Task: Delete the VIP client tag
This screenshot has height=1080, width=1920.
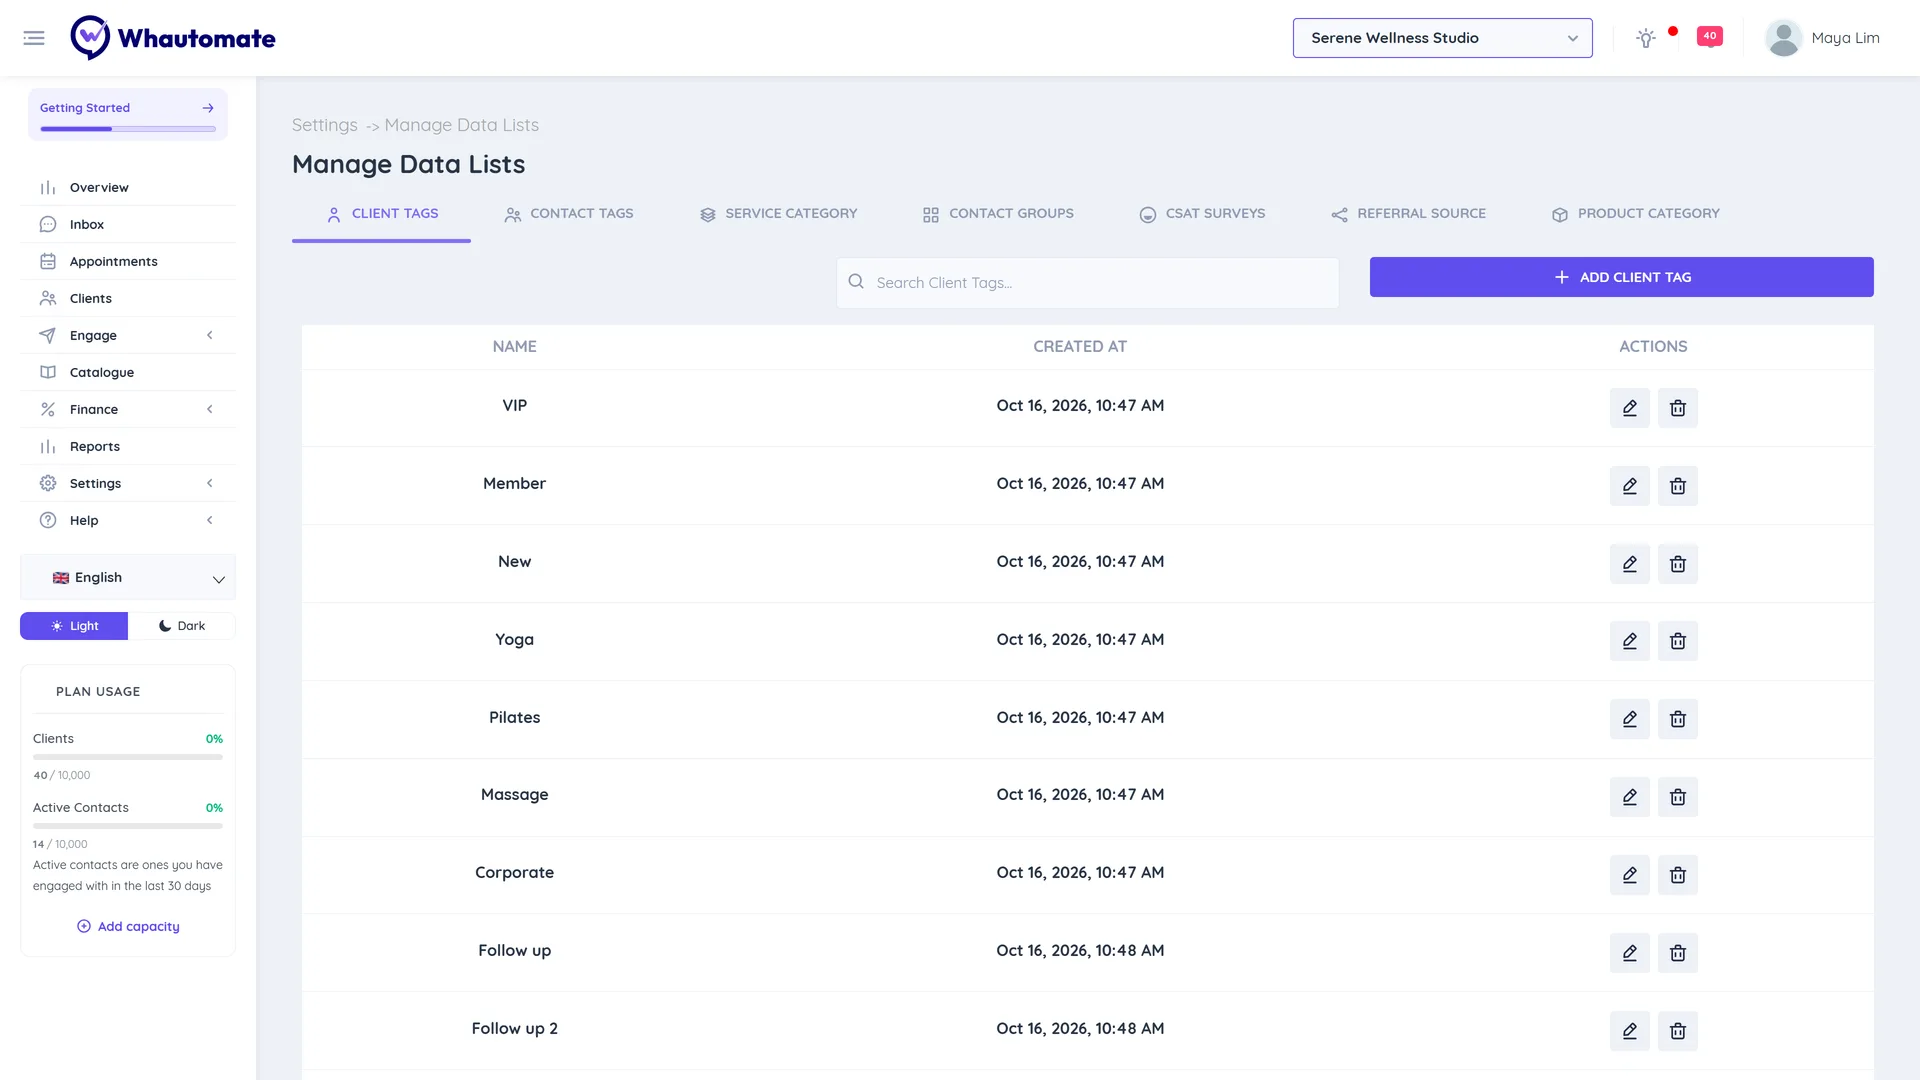Action: [x=1678, y=408]
